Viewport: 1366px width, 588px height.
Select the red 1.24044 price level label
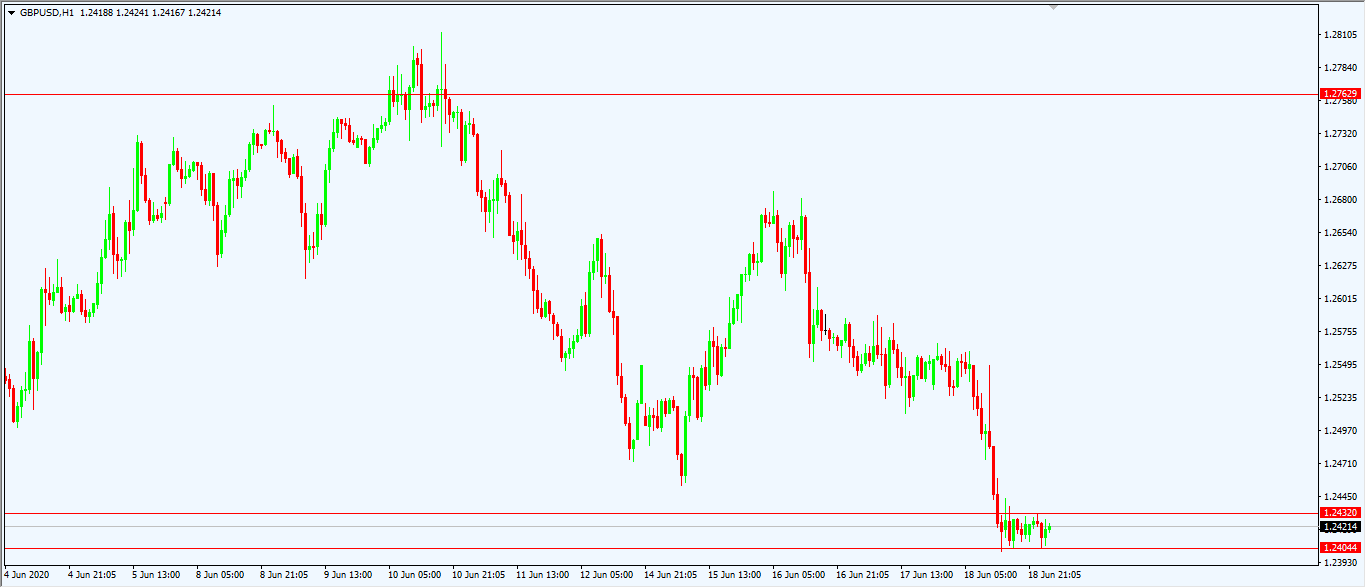(1340, 548)
